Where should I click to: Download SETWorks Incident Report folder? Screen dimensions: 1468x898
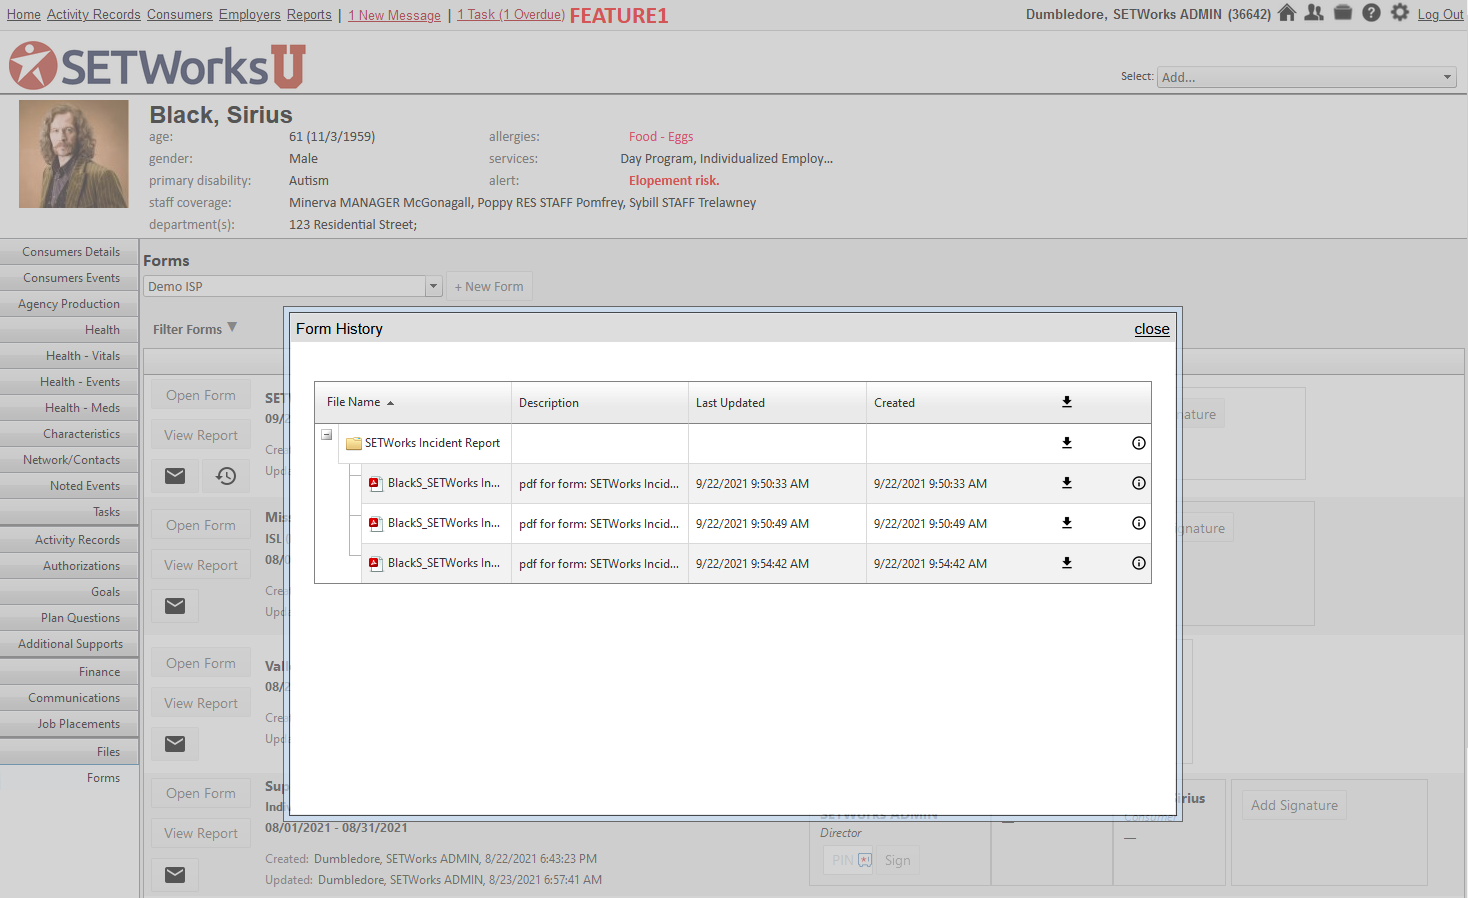click(1067, 443)
